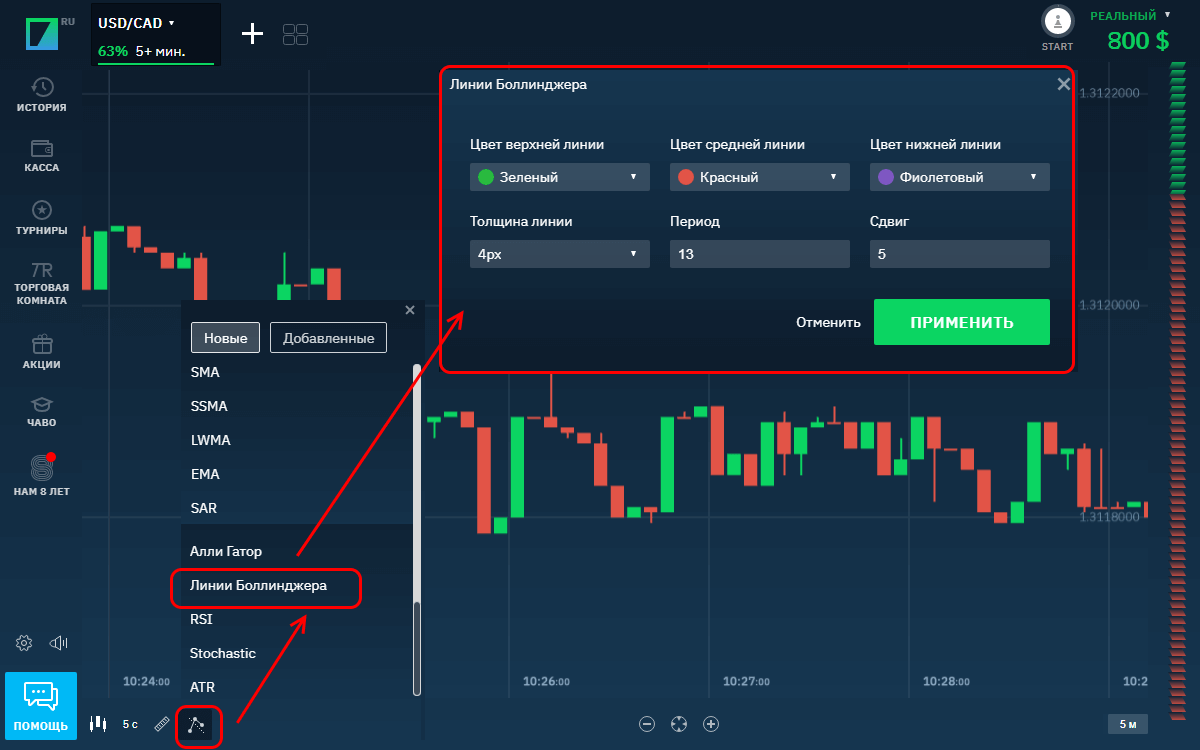
Task: Open the USD/CAD asset selector
Action: coord(137,22)
